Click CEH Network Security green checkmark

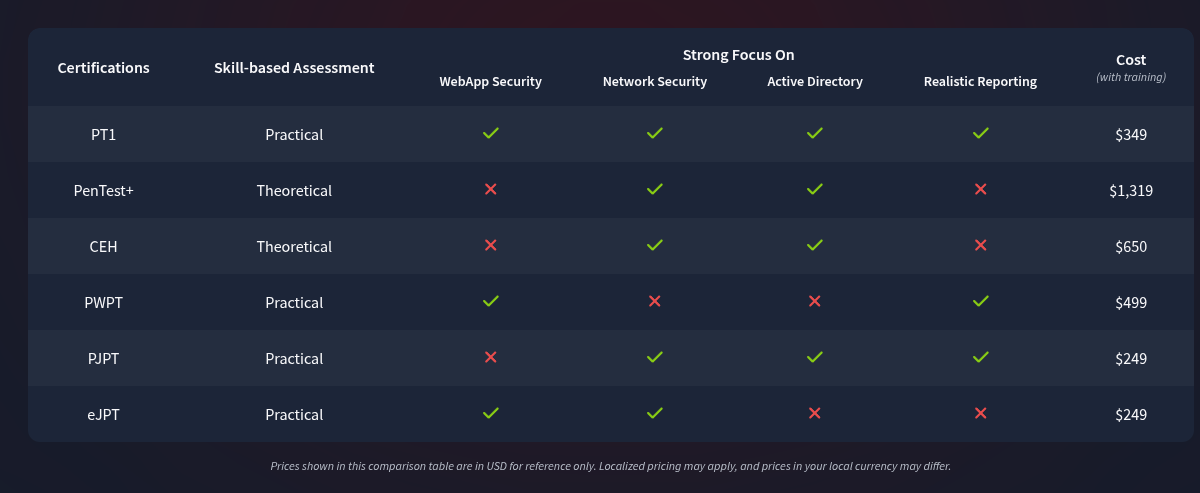click(654, 245)
